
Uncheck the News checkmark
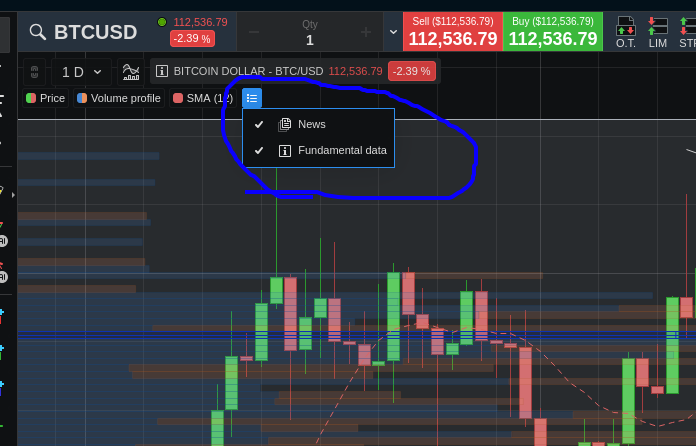pyautogui.click(x=259, y=124)
